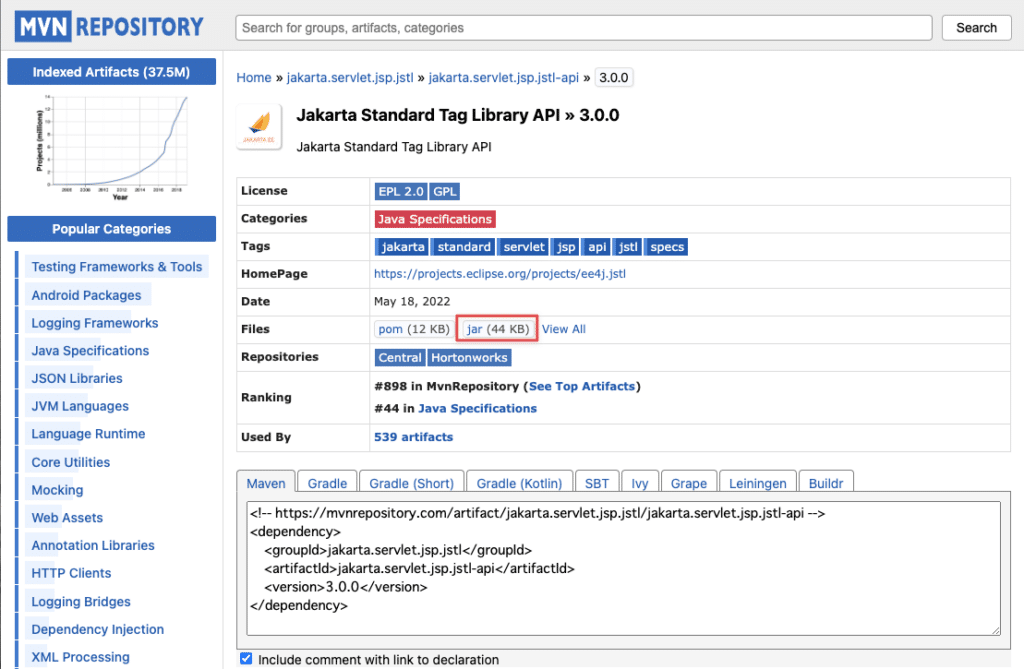1024x669 pixels.
Task: Click the "View All" files link
Action: pyautogui.click(x=563, y=328)
